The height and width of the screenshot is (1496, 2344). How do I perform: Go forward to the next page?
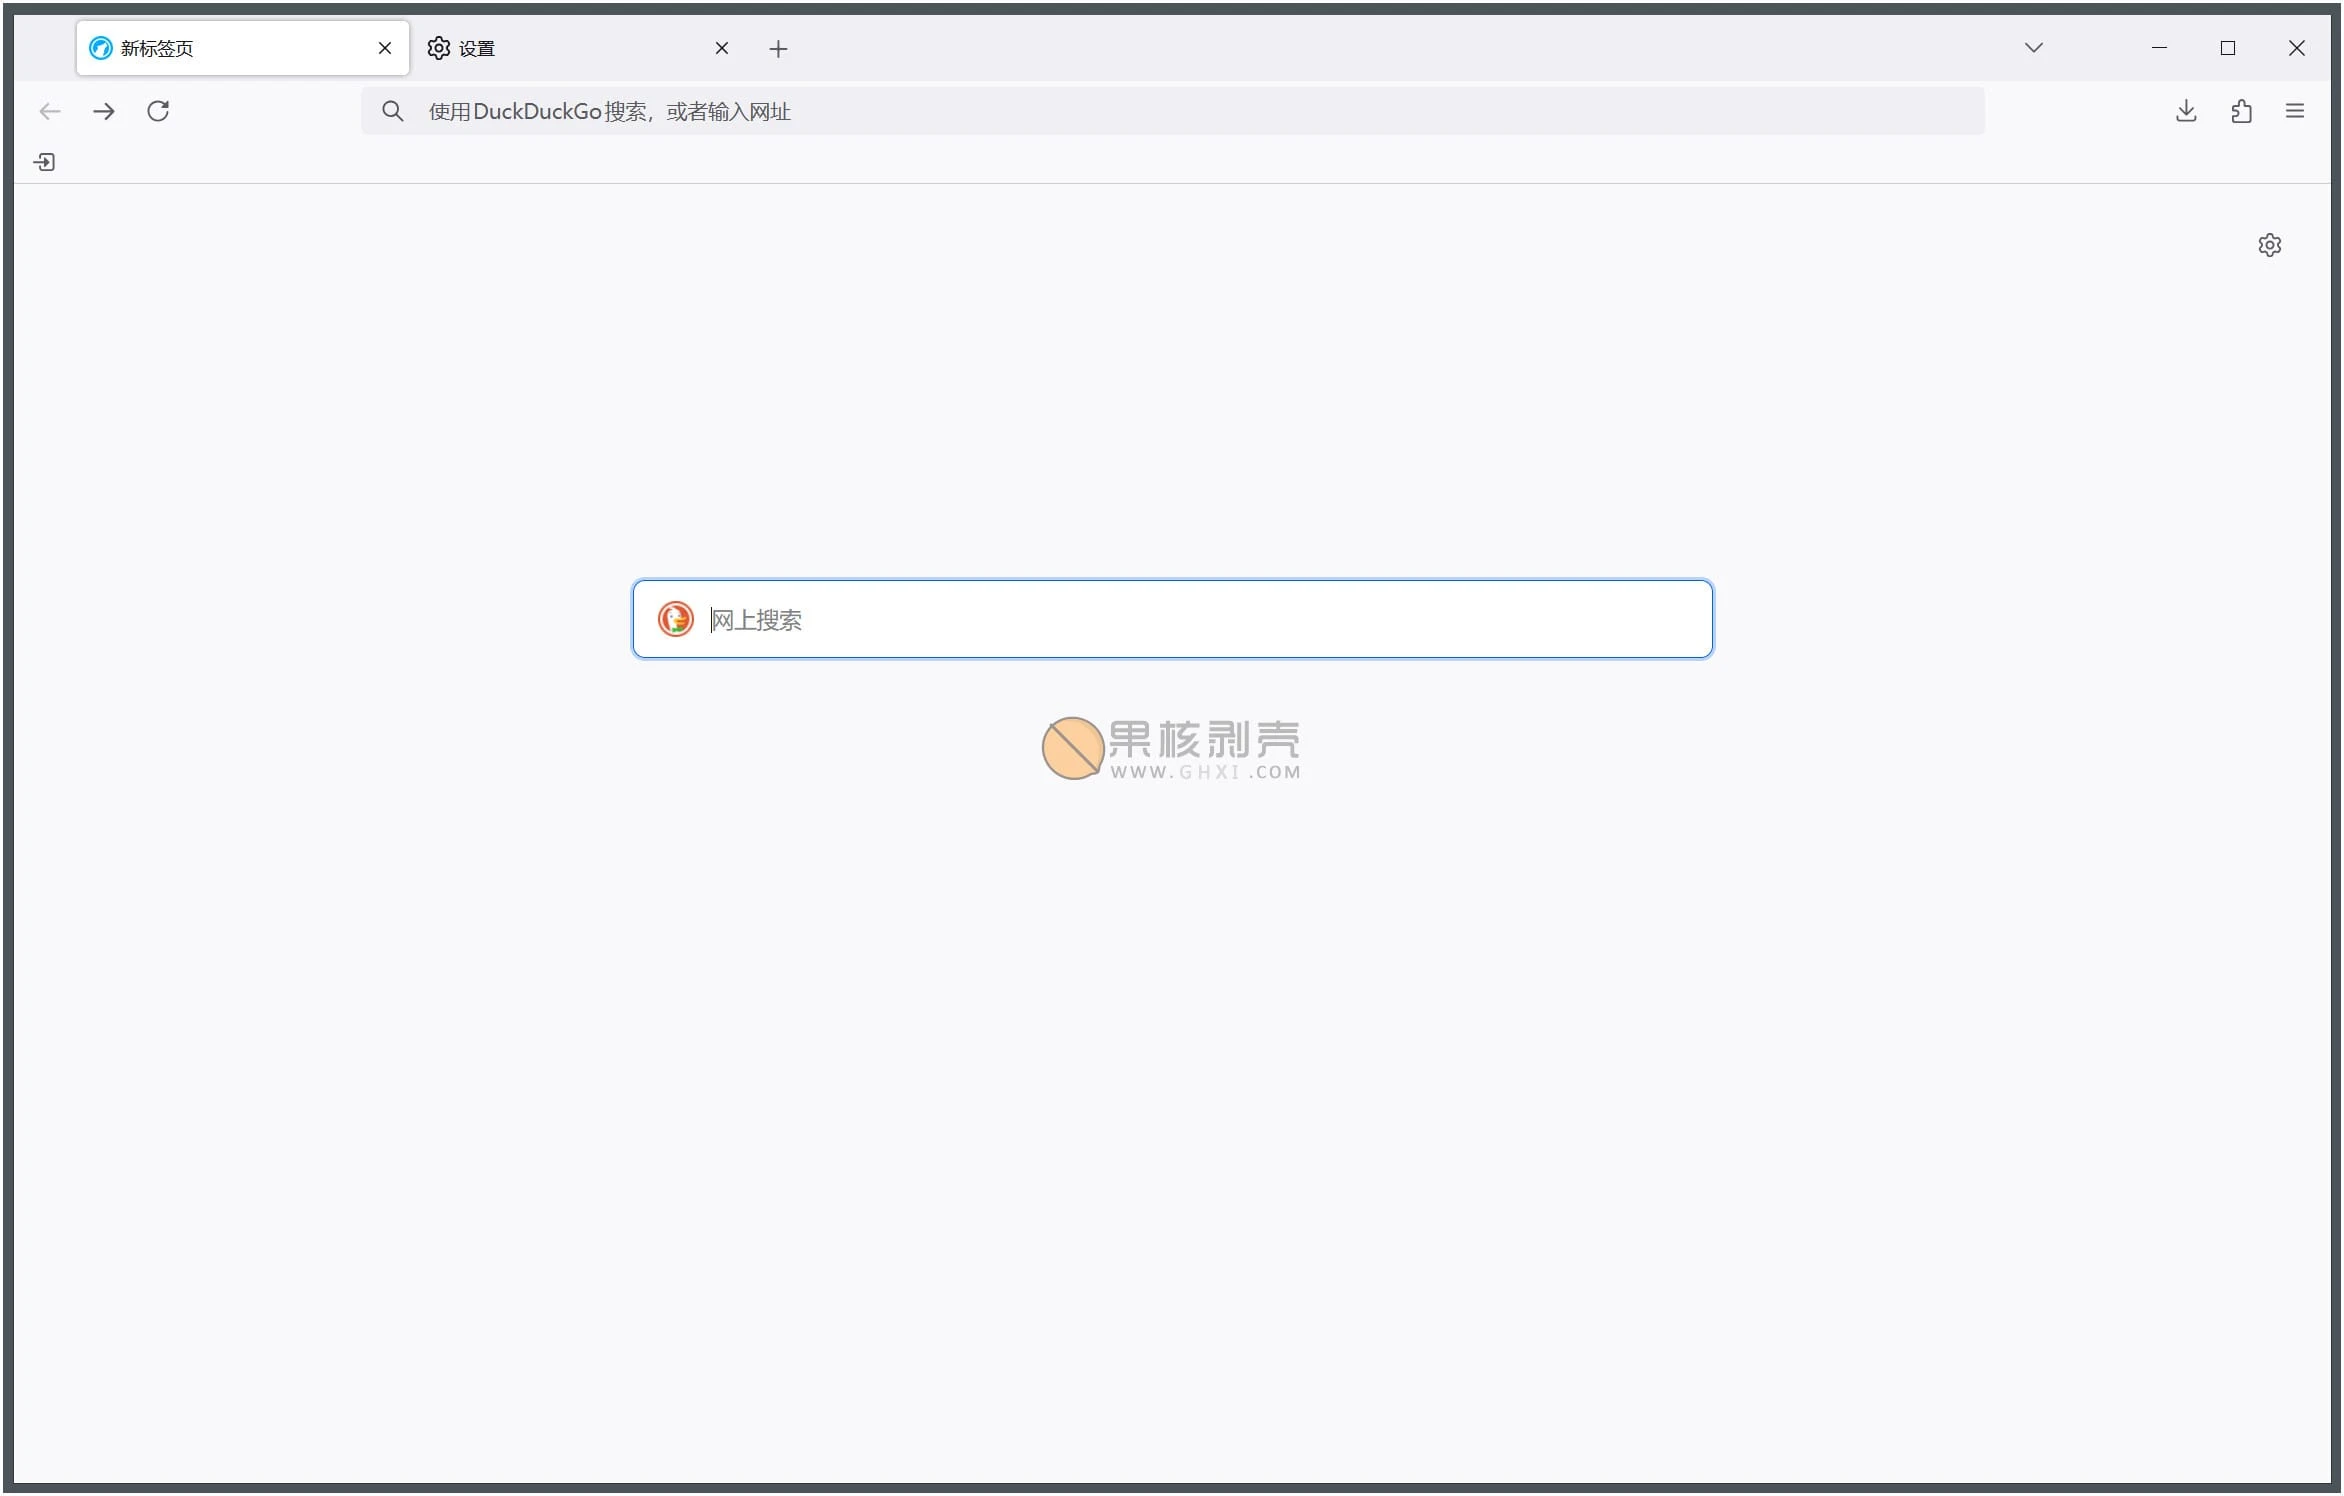pos(104,111)
